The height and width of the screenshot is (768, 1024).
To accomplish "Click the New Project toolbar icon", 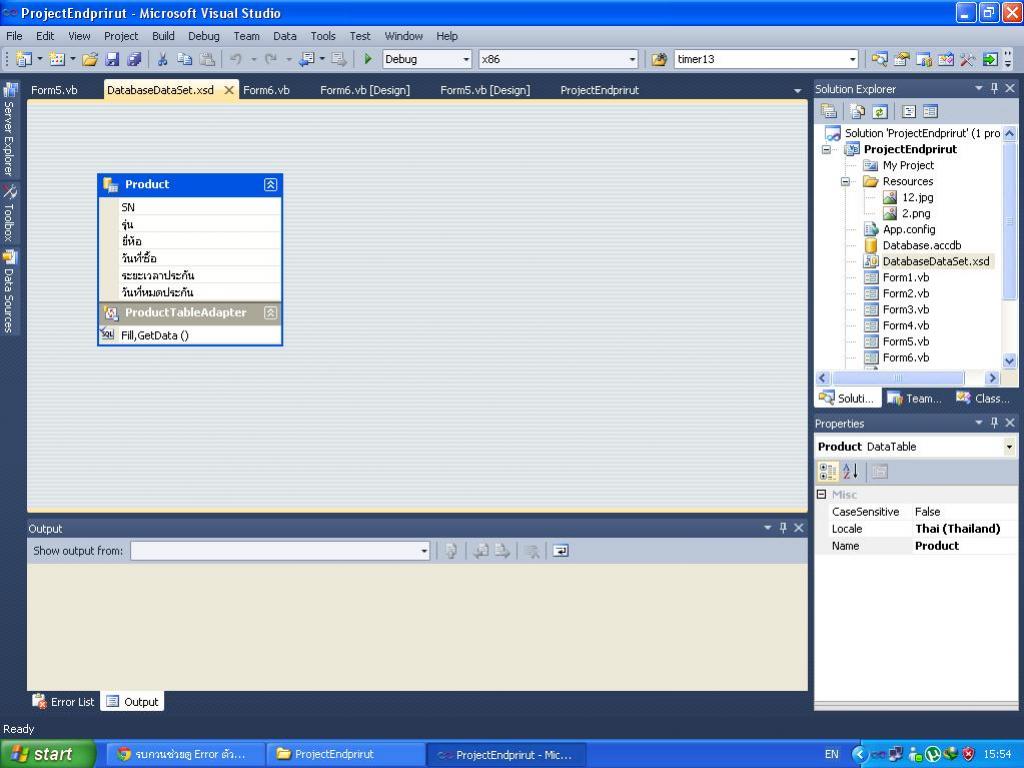I will click(x=24, y=59).
